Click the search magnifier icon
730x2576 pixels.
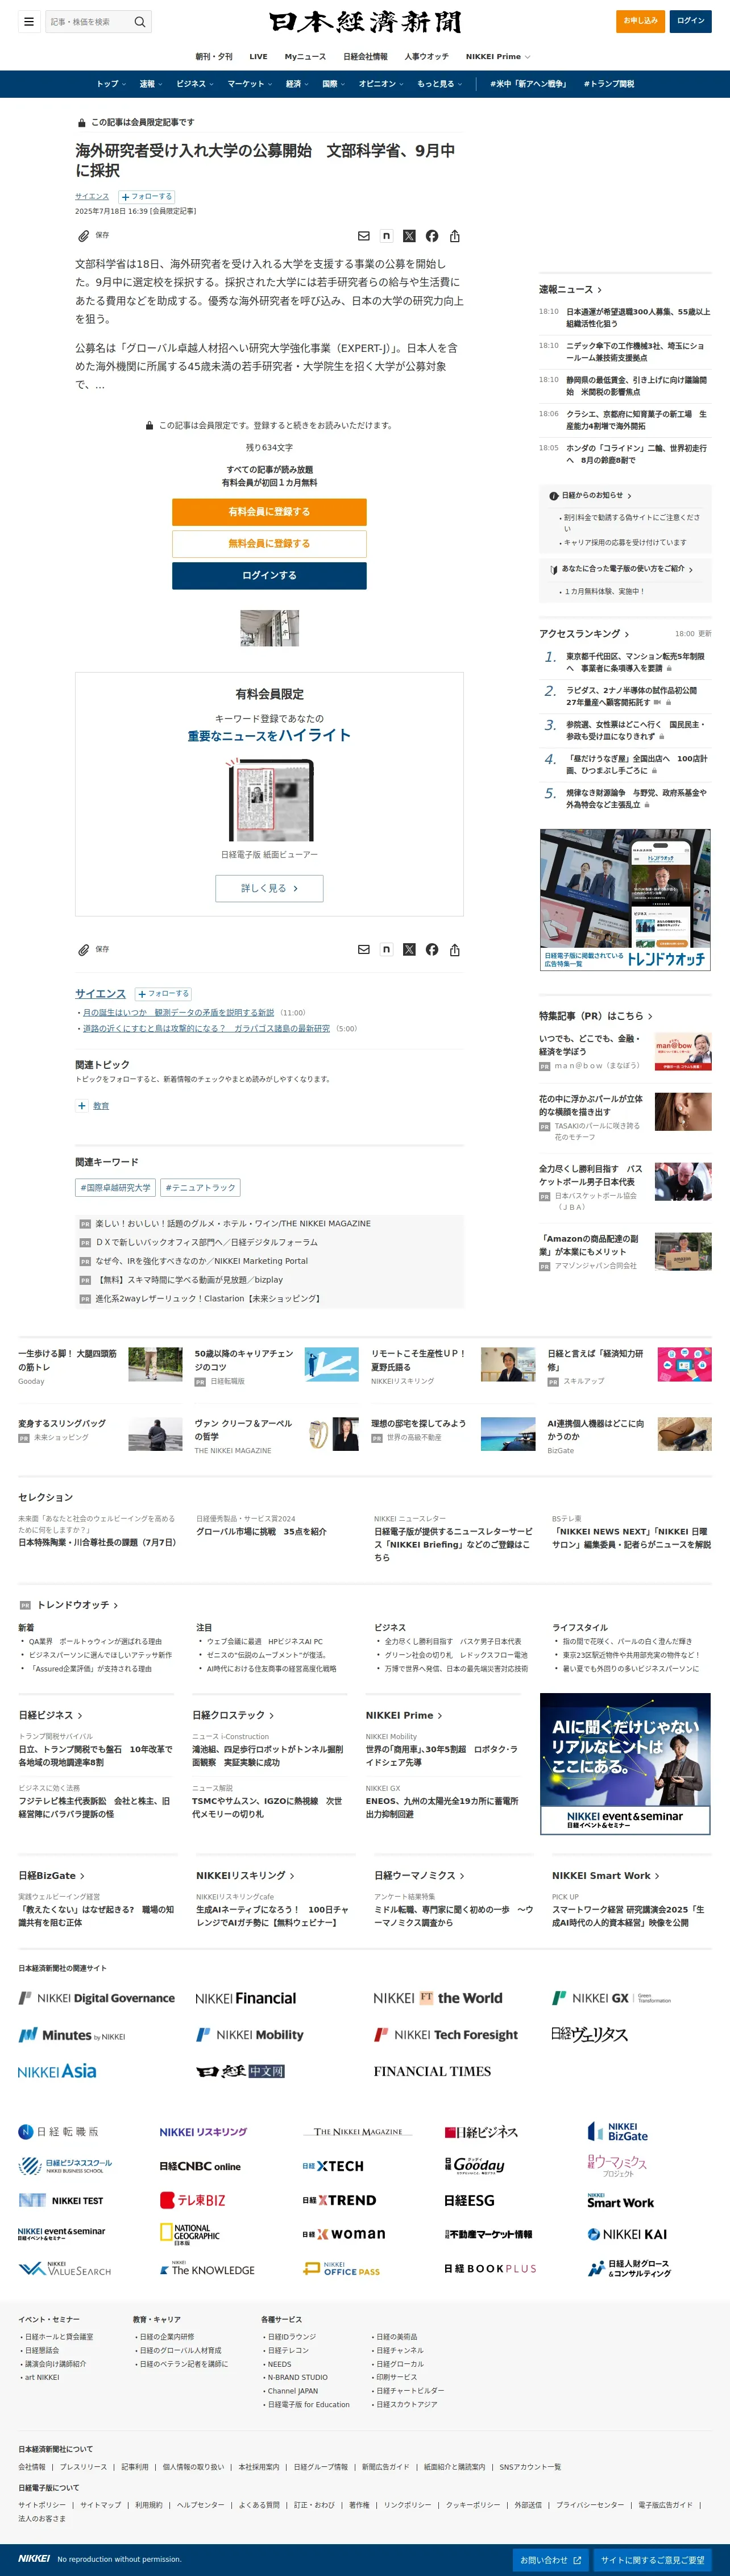coord(140,21)
